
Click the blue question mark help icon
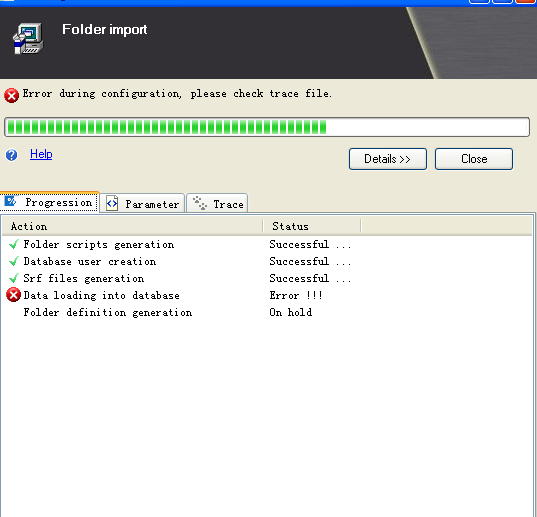click(11, 155)
